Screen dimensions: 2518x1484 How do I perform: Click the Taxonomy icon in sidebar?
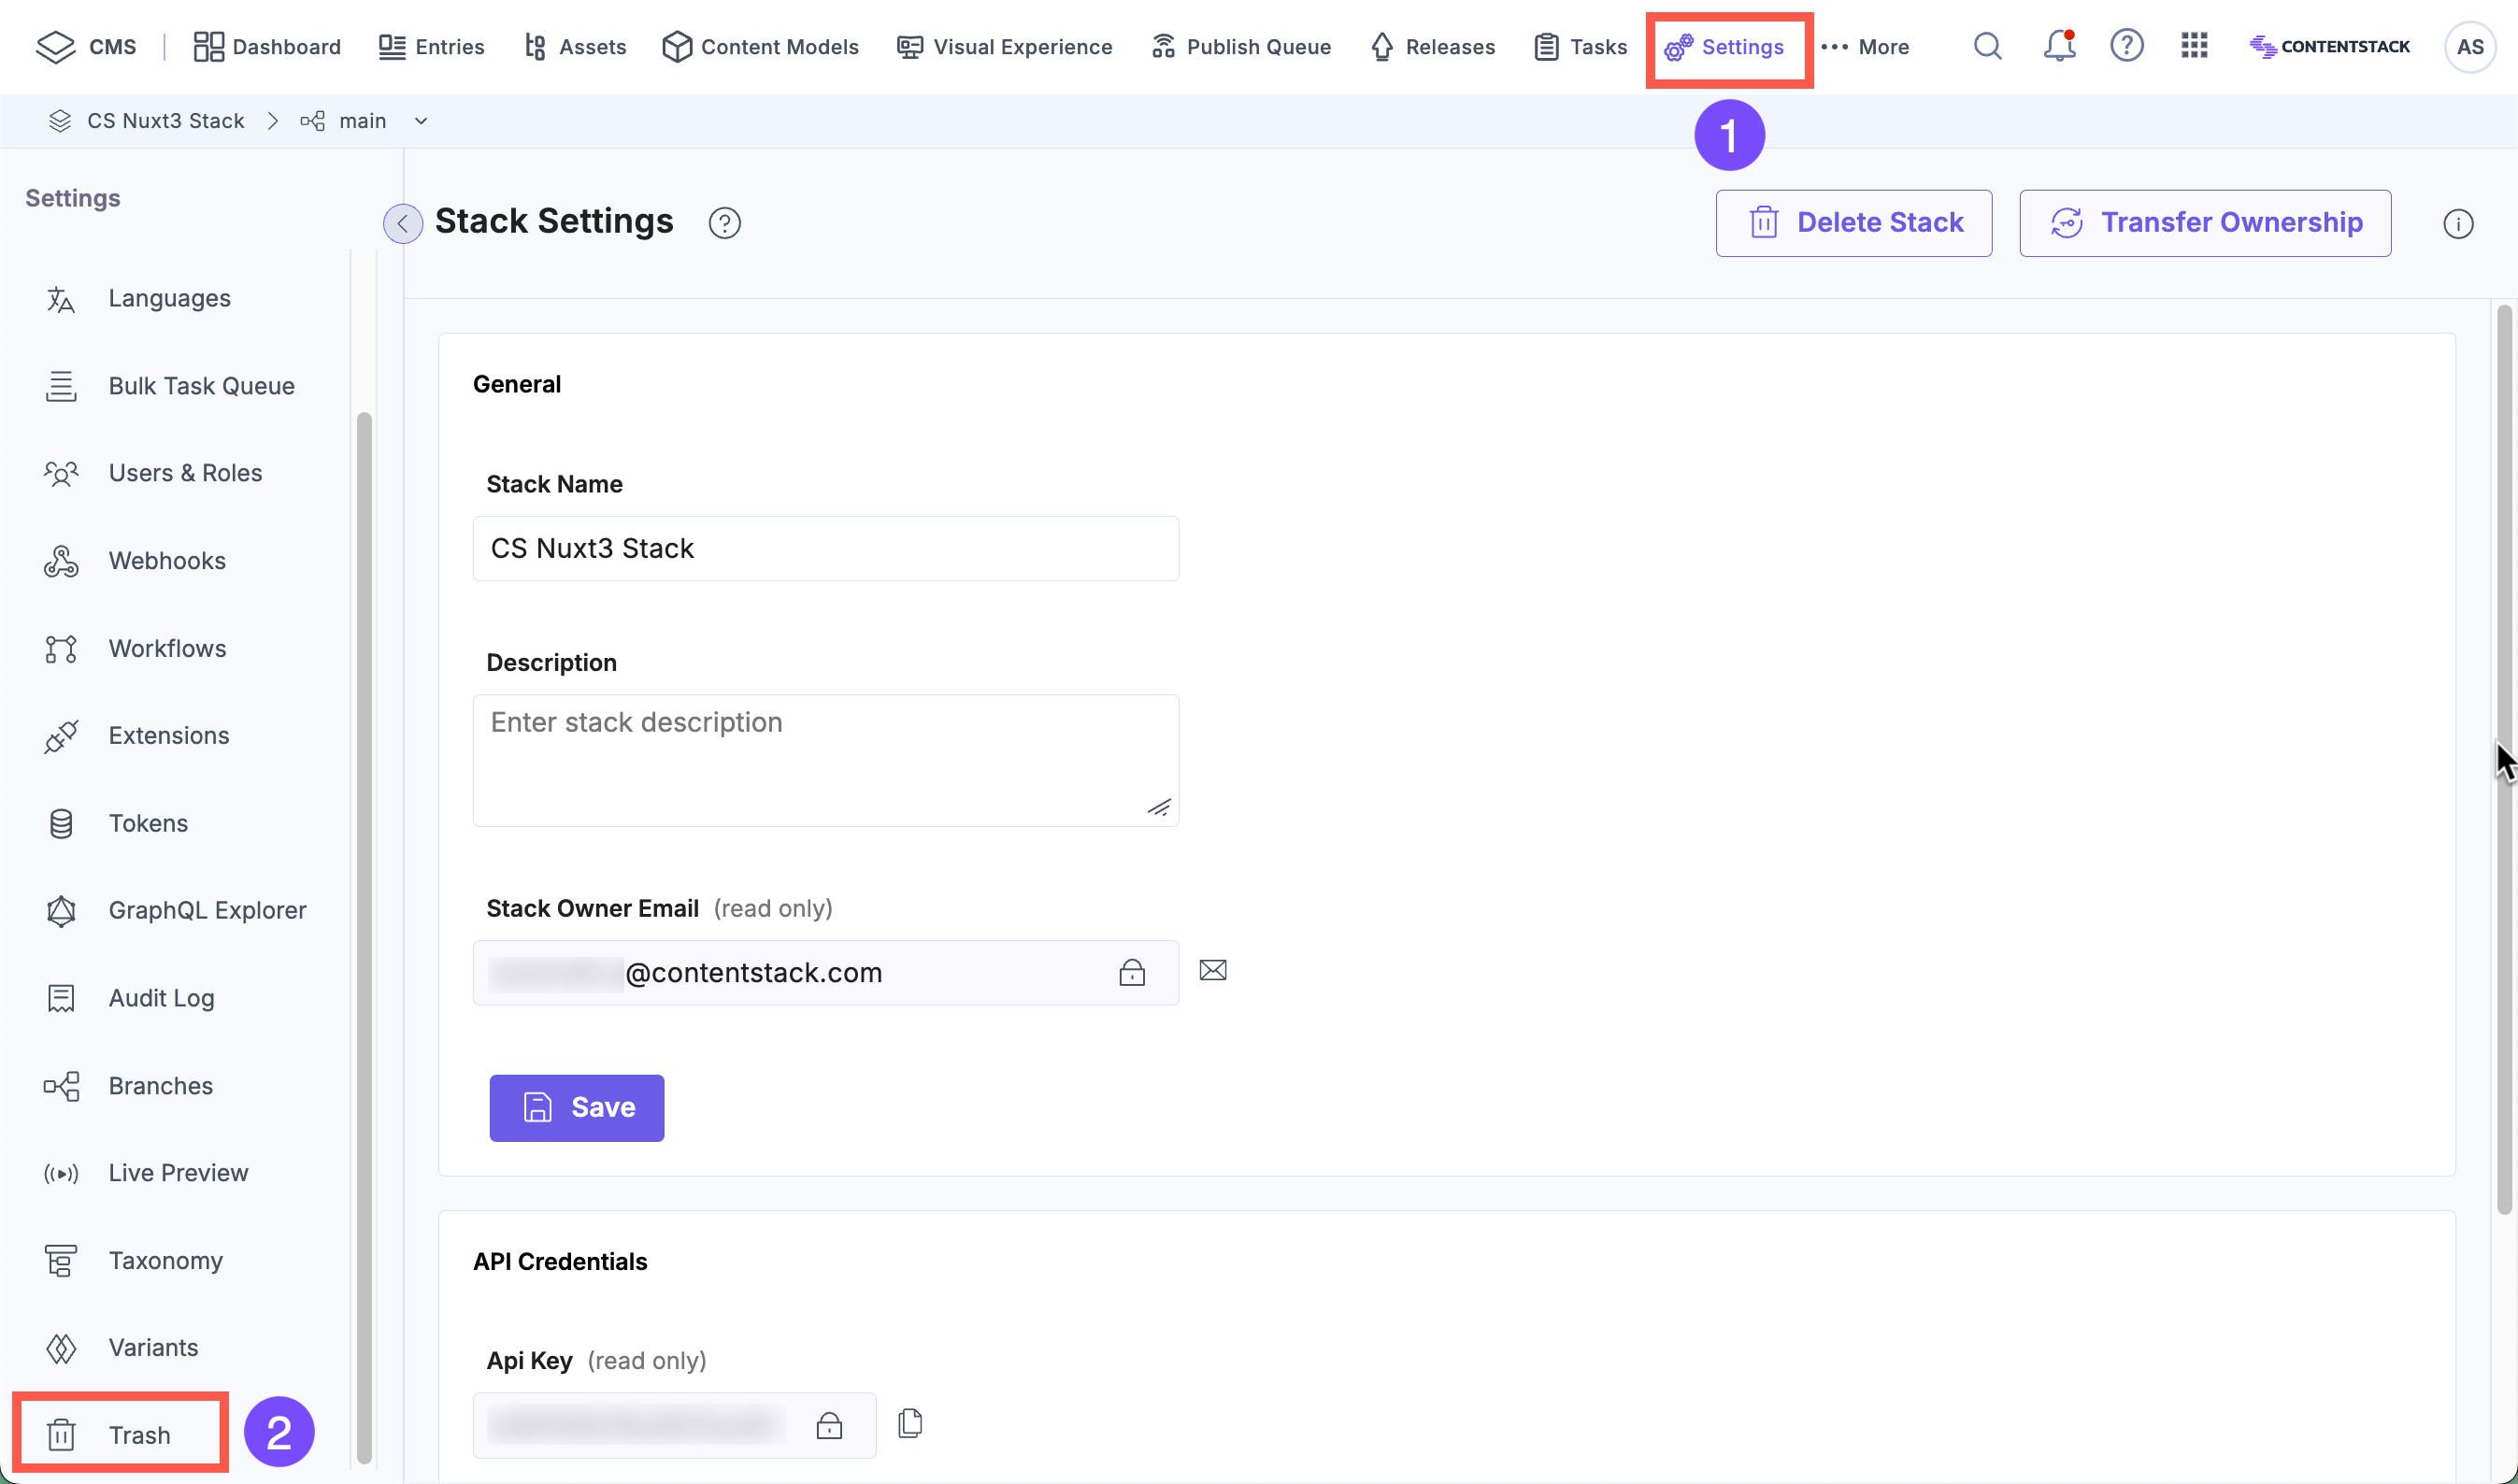[61, 1261]
